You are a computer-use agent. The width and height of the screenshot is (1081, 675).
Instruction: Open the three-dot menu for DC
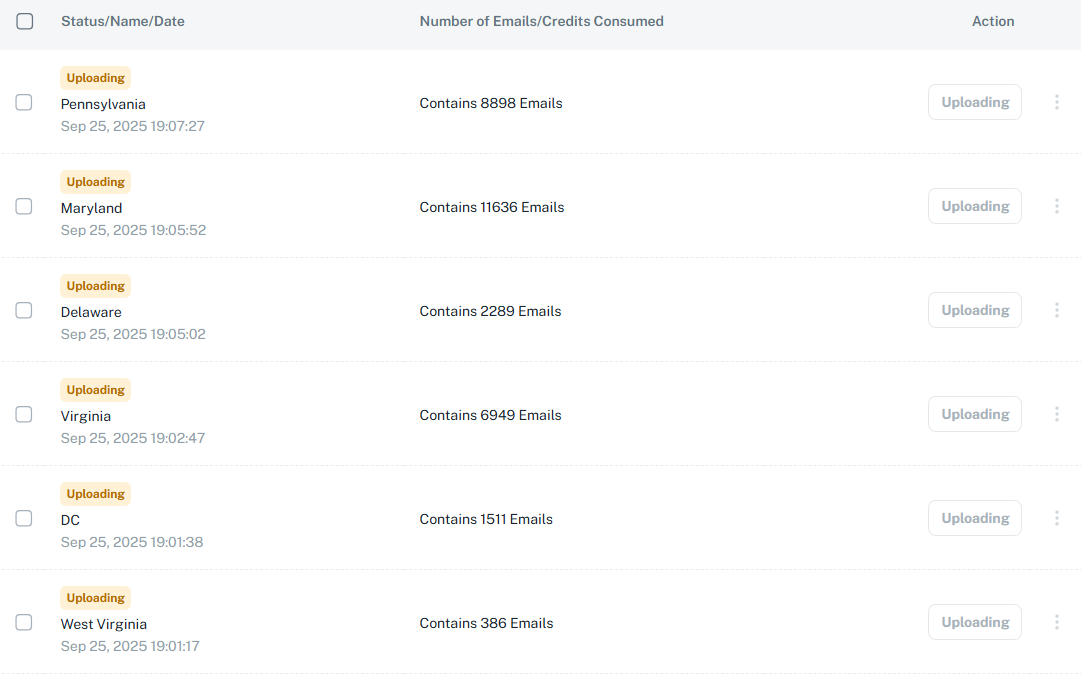1057,518
